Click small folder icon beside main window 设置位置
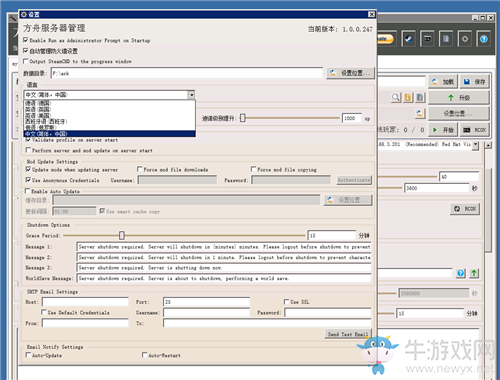The width and height of the screenshot is (500, 380). click(x=420, y=113)
